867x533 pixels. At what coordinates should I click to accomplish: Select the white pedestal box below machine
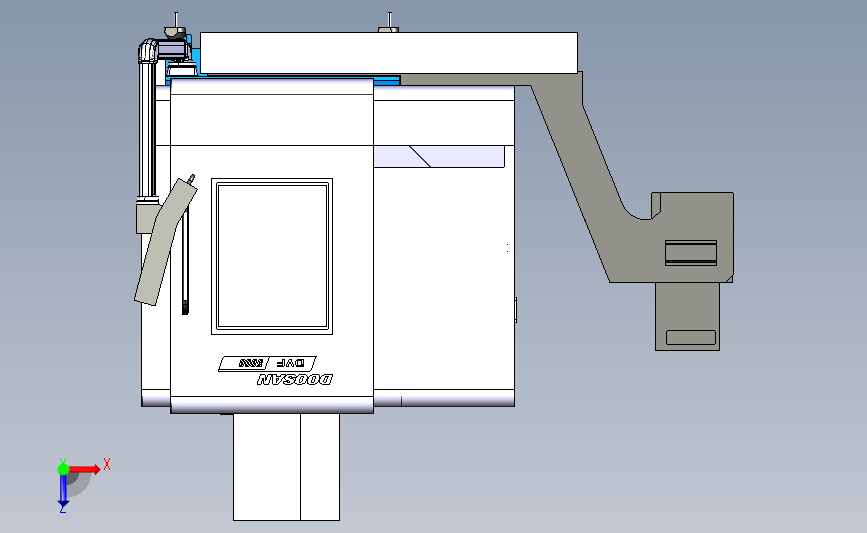pyautogui.click(x=286, y=467)
